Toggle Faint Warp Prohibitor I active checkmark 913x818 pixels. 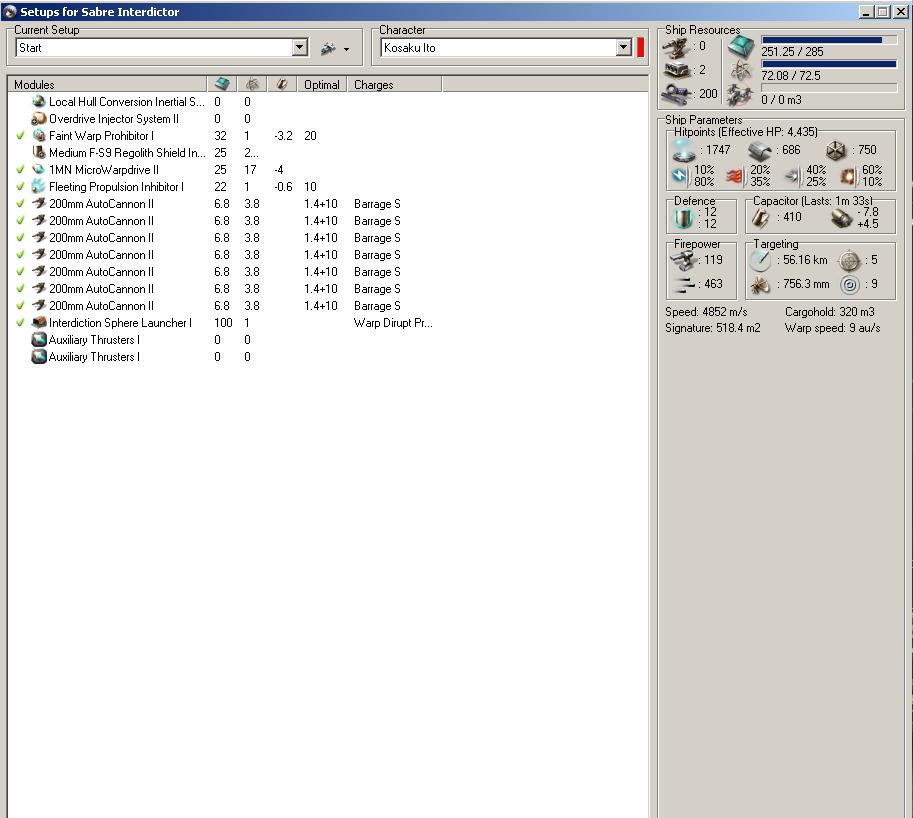pos(20,136)
